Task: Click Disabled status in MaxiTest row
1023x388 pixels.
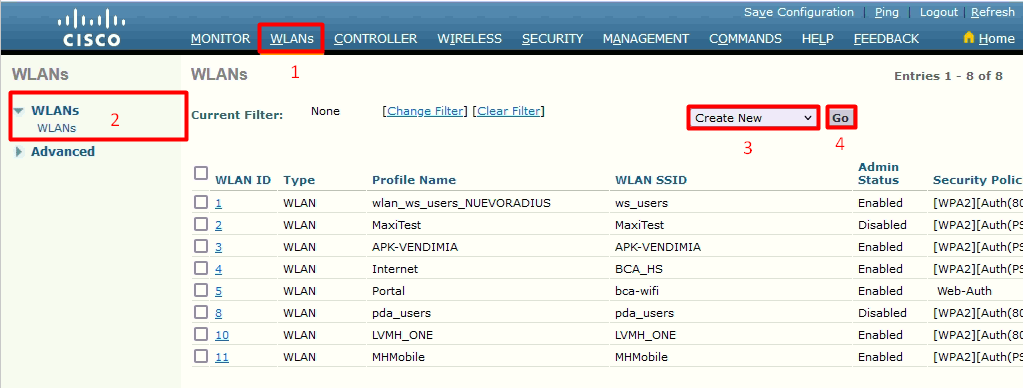Action: coord(882,225)
